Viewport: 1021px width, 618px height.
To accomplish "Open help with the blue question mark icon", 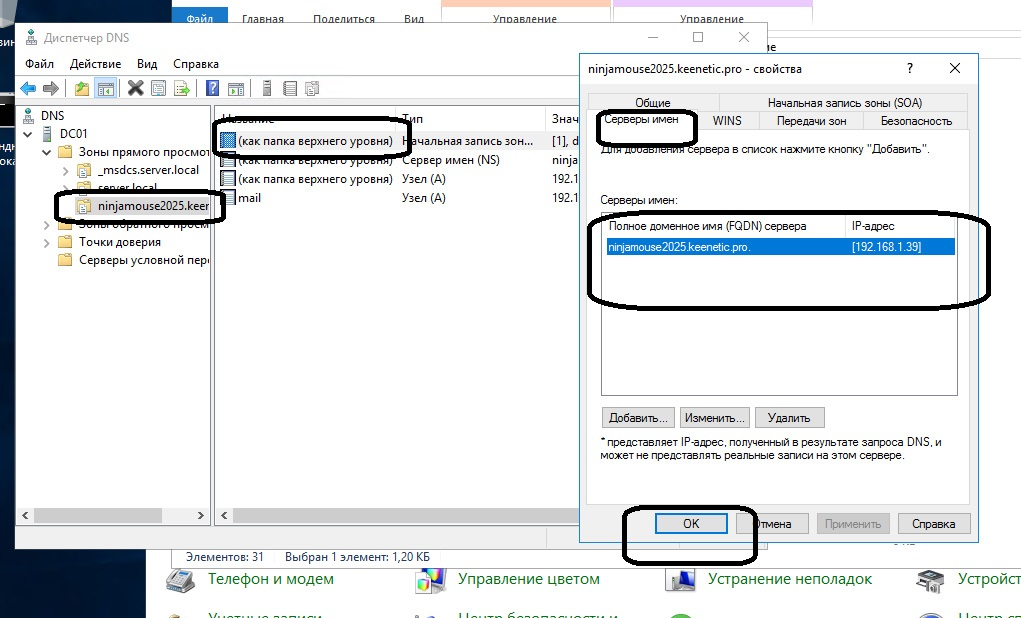I will pyautogui.click(x=212, y=88).
